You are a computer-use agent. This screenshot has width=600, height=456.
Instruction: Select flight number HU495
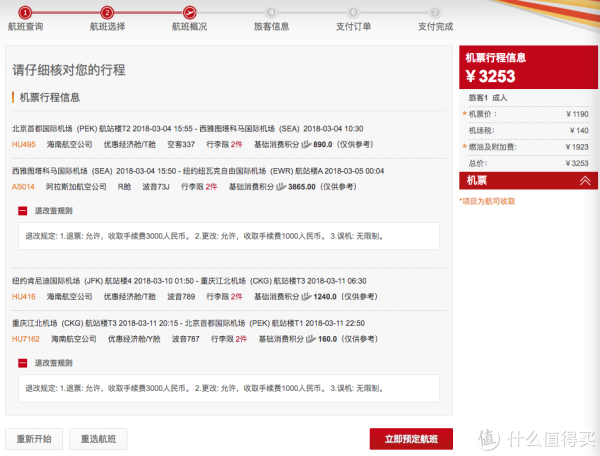(24, 144)
